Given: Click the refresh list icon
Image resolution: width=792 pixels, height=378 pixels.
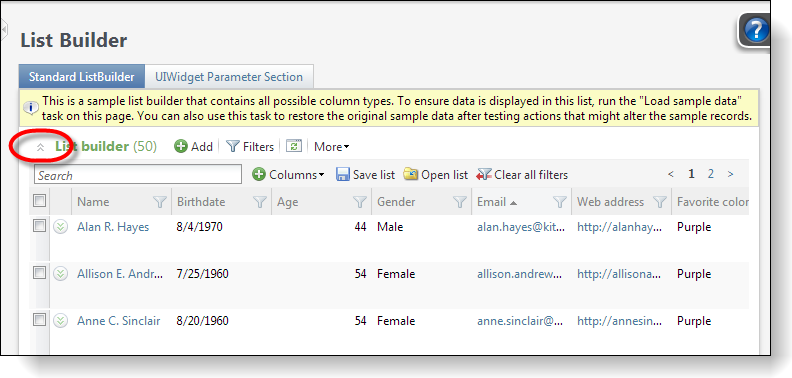Looking at the screenshot, I should point(294,147).
